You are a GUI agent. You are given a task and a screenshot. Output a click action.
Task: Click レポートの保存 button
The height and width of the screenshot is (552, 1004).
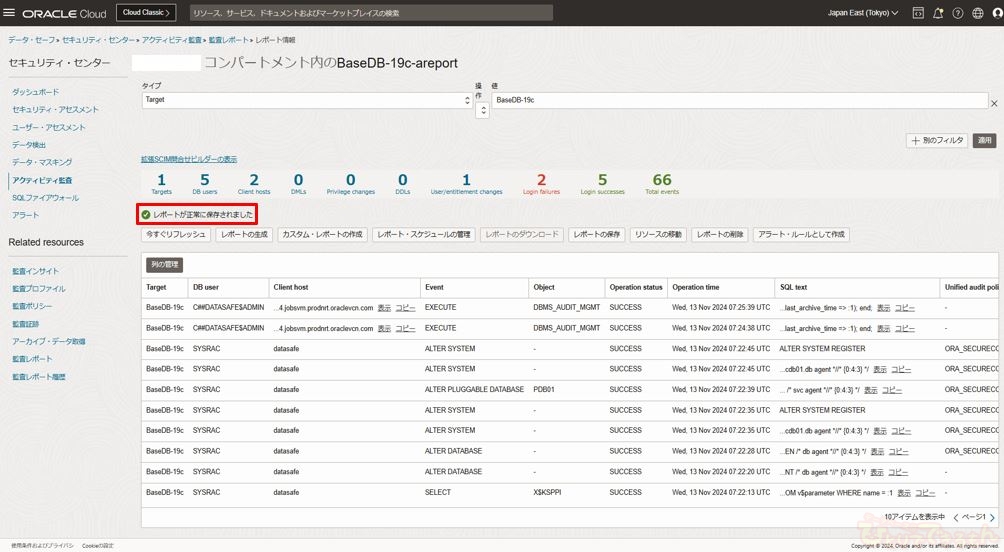click(597, 234)
